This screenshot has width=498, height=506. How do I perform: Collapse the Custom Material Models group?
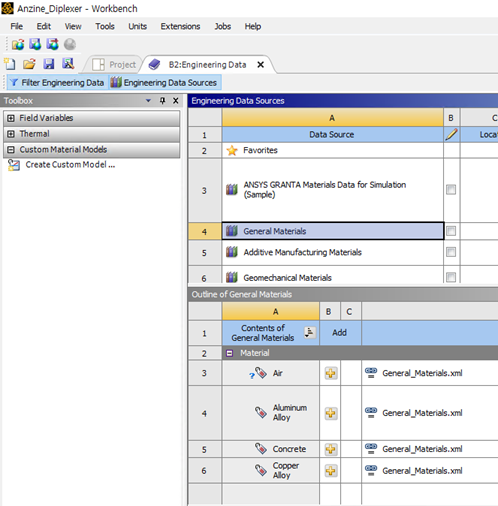pos(11,150)
